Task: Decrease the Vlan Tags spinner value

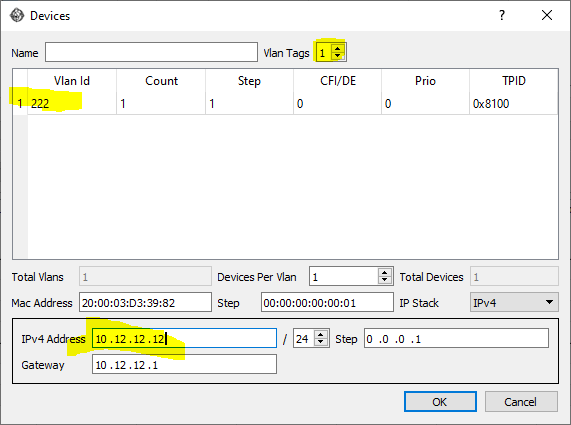Action: pyautogui.click(x=338, y=56)
